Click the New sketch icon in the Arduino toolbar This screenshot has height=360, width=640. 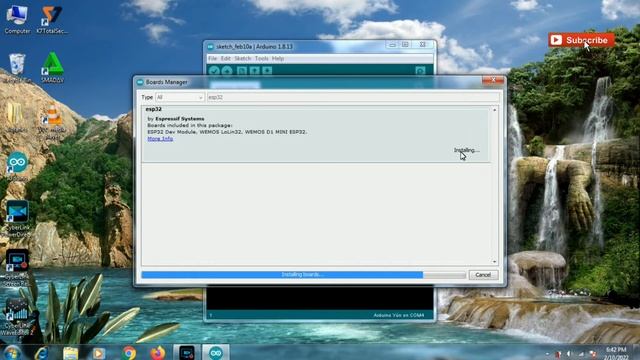tap(242, 71)
